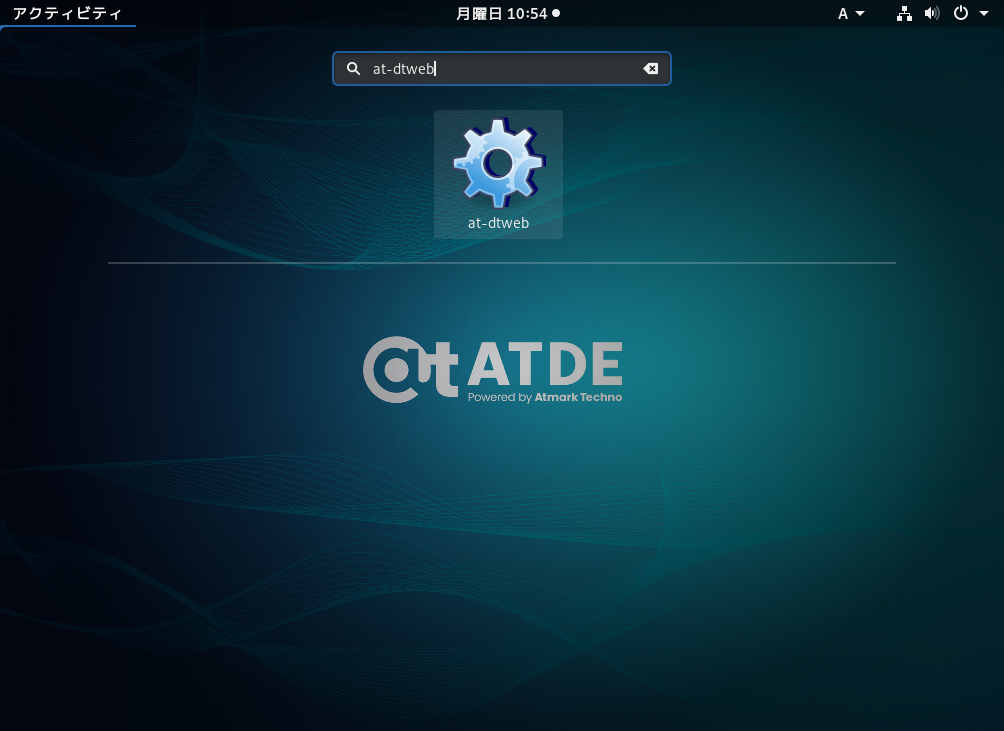Click the volume speaker icon
The height and width of the screenshot is (731, 1004).
click(x=932, y=13)
